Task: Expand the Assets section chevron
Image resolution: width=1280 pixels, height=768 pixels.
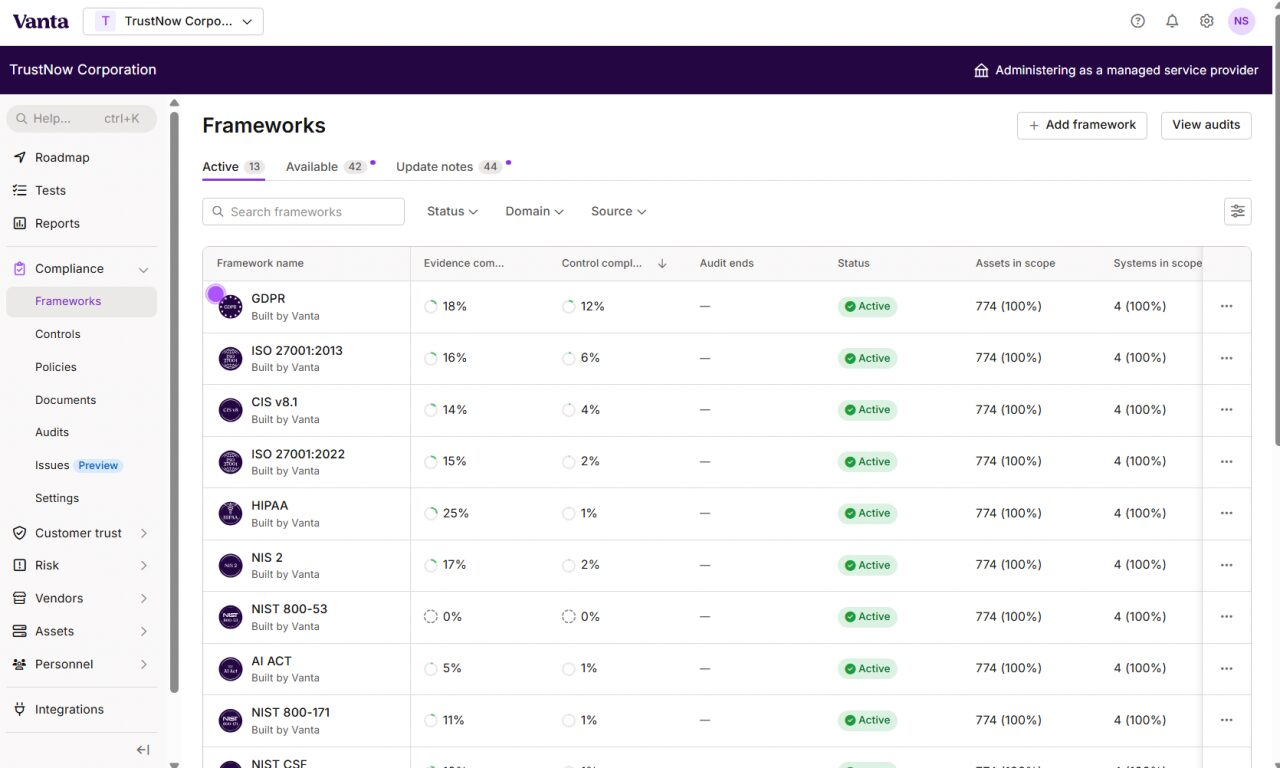Action: [x=143, y=631]
